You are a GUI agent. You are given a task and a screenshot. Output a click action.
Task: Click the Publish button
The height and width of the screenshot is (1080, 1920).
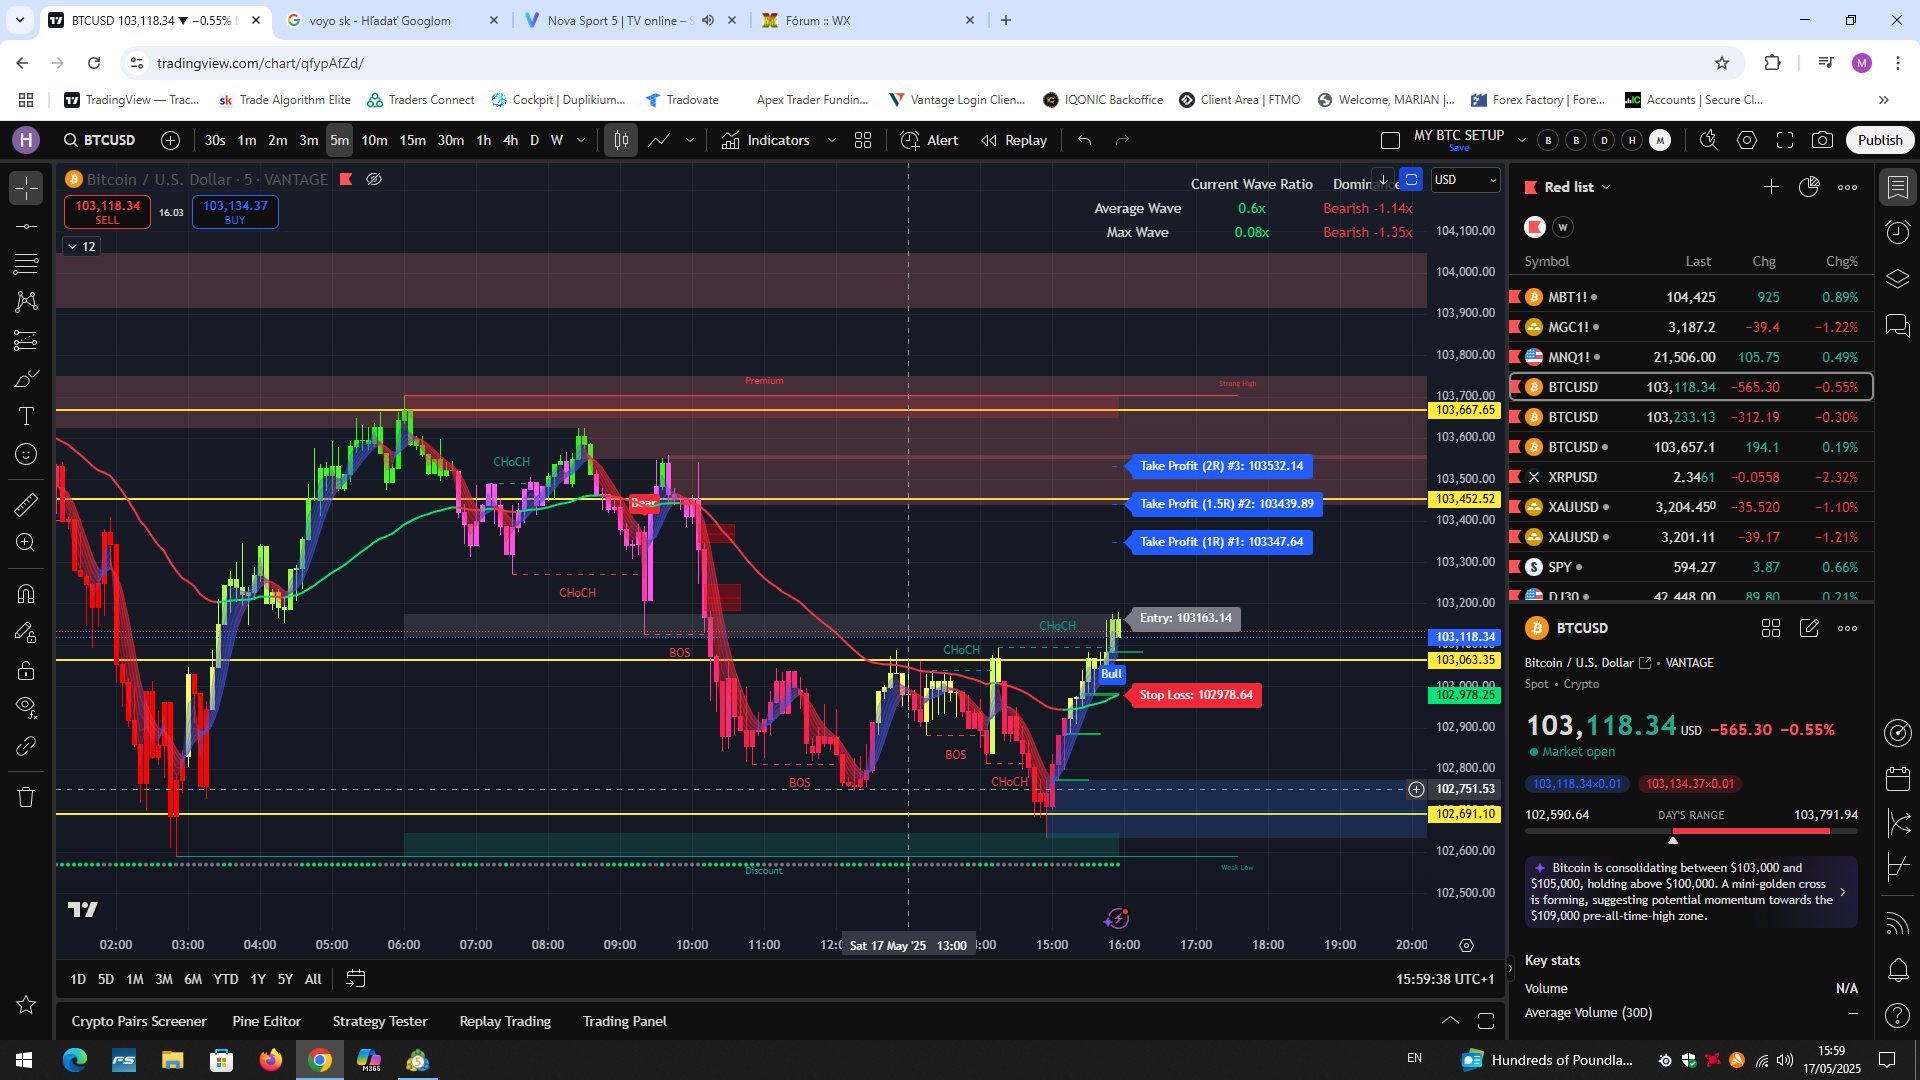point(1880,140)
